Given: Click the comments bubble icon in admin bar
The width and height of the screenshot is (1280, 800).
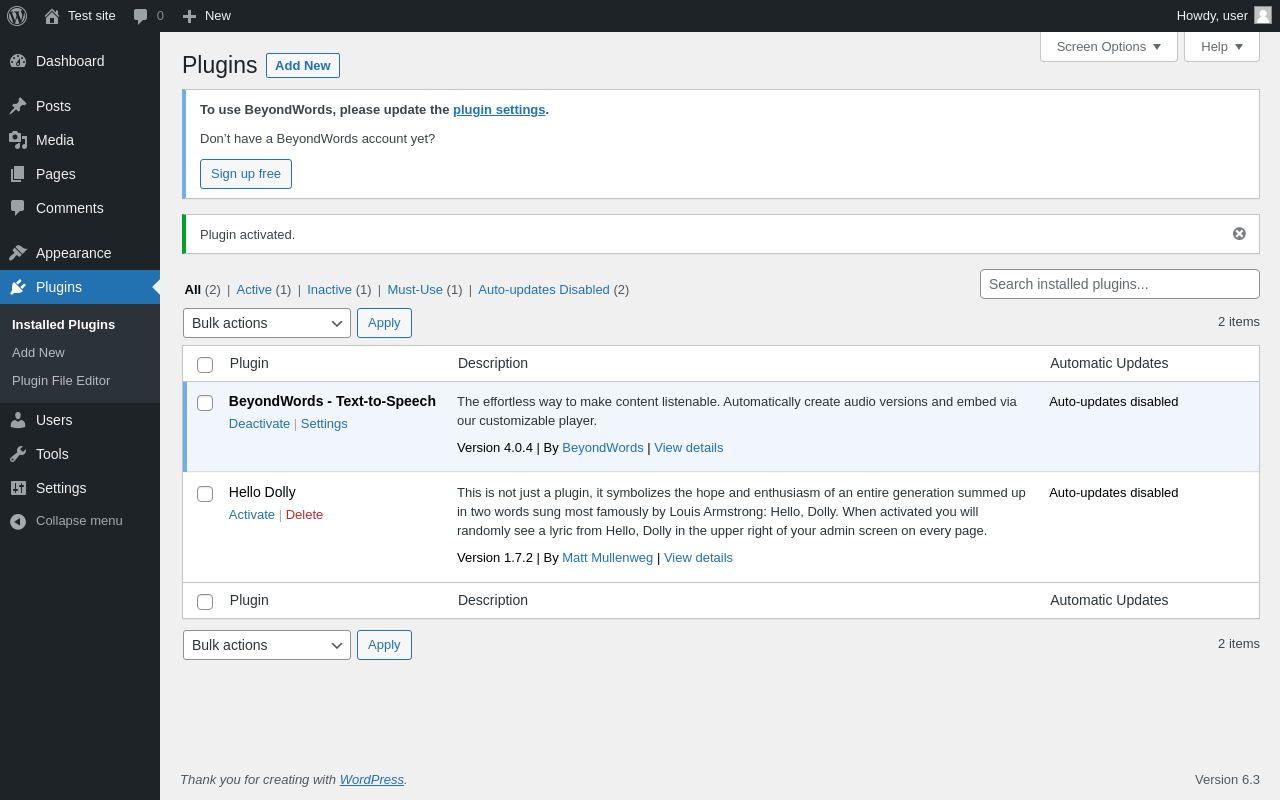Looking at the screenshot, I should tap(141, 16).
